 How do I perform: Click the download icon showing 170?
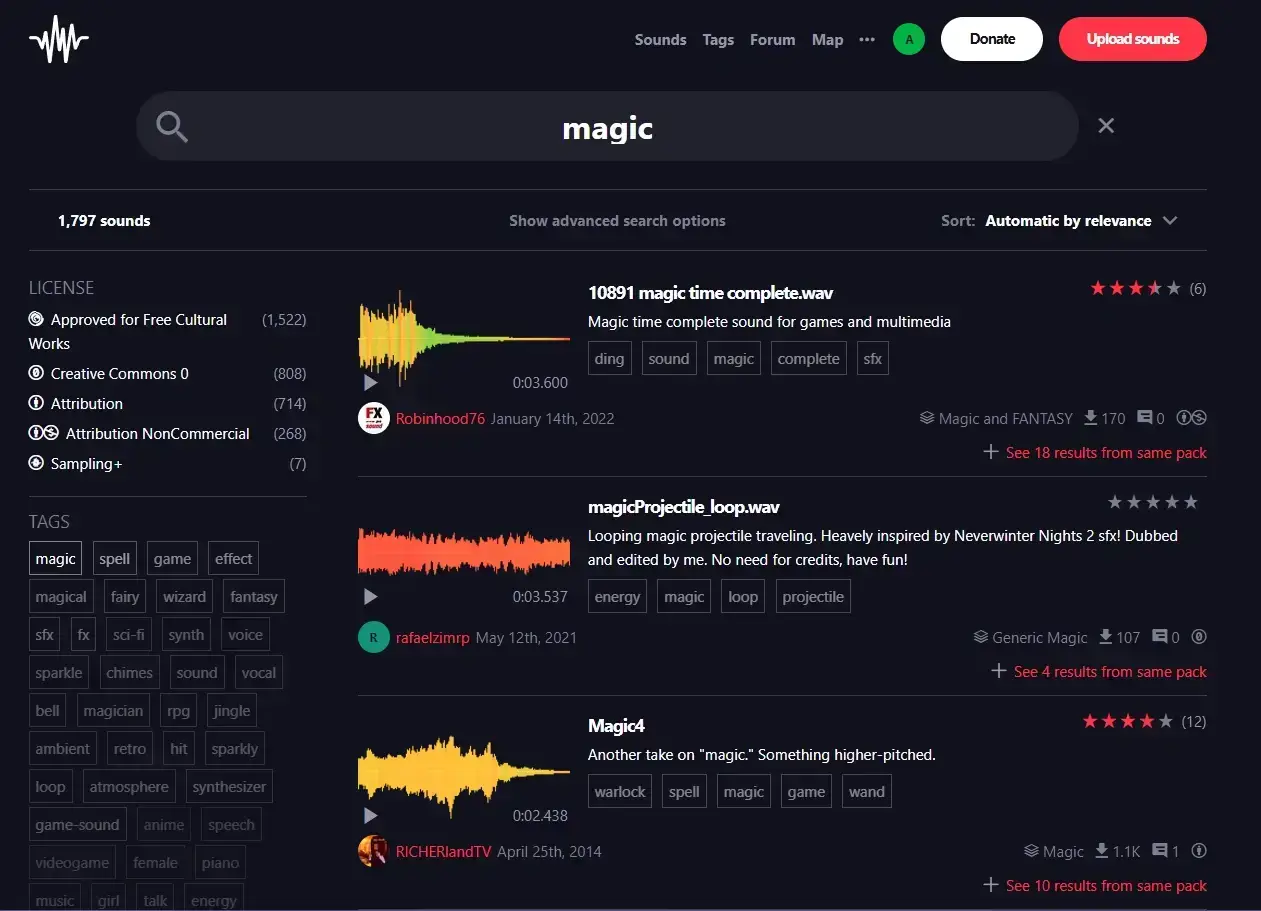[x=1091, y=418]
